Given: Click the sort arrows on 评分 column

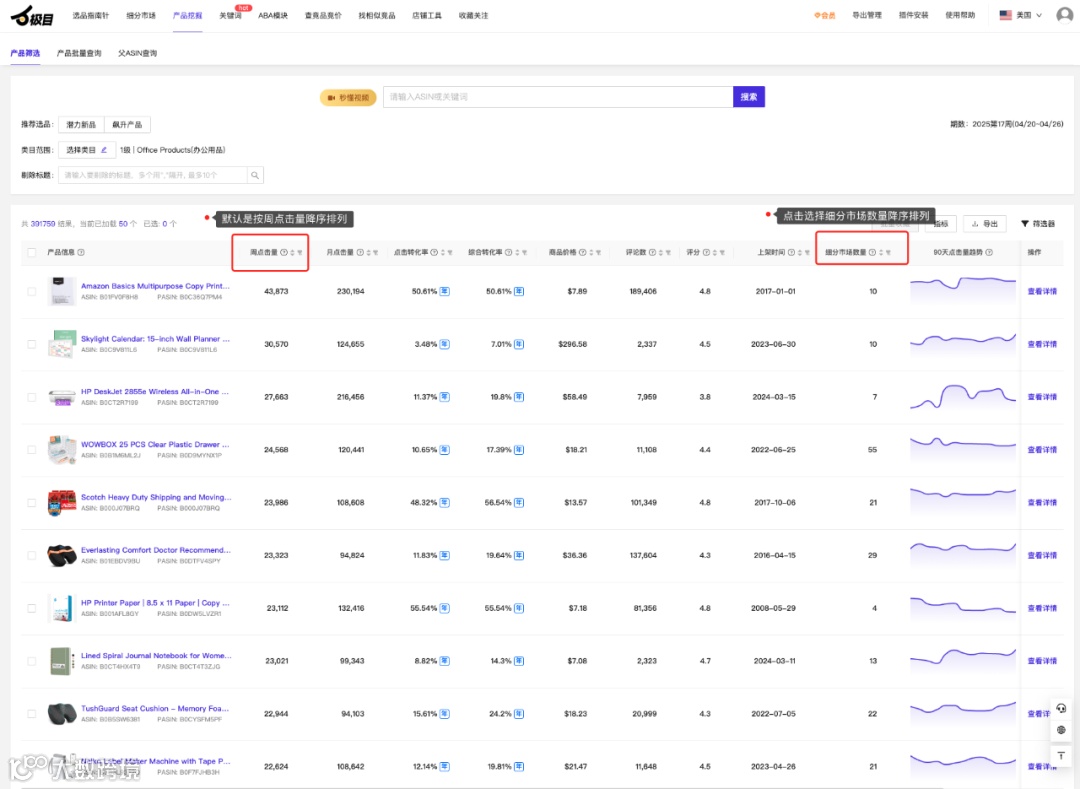Looking at the screenshot, I should (x=715, y=253).
